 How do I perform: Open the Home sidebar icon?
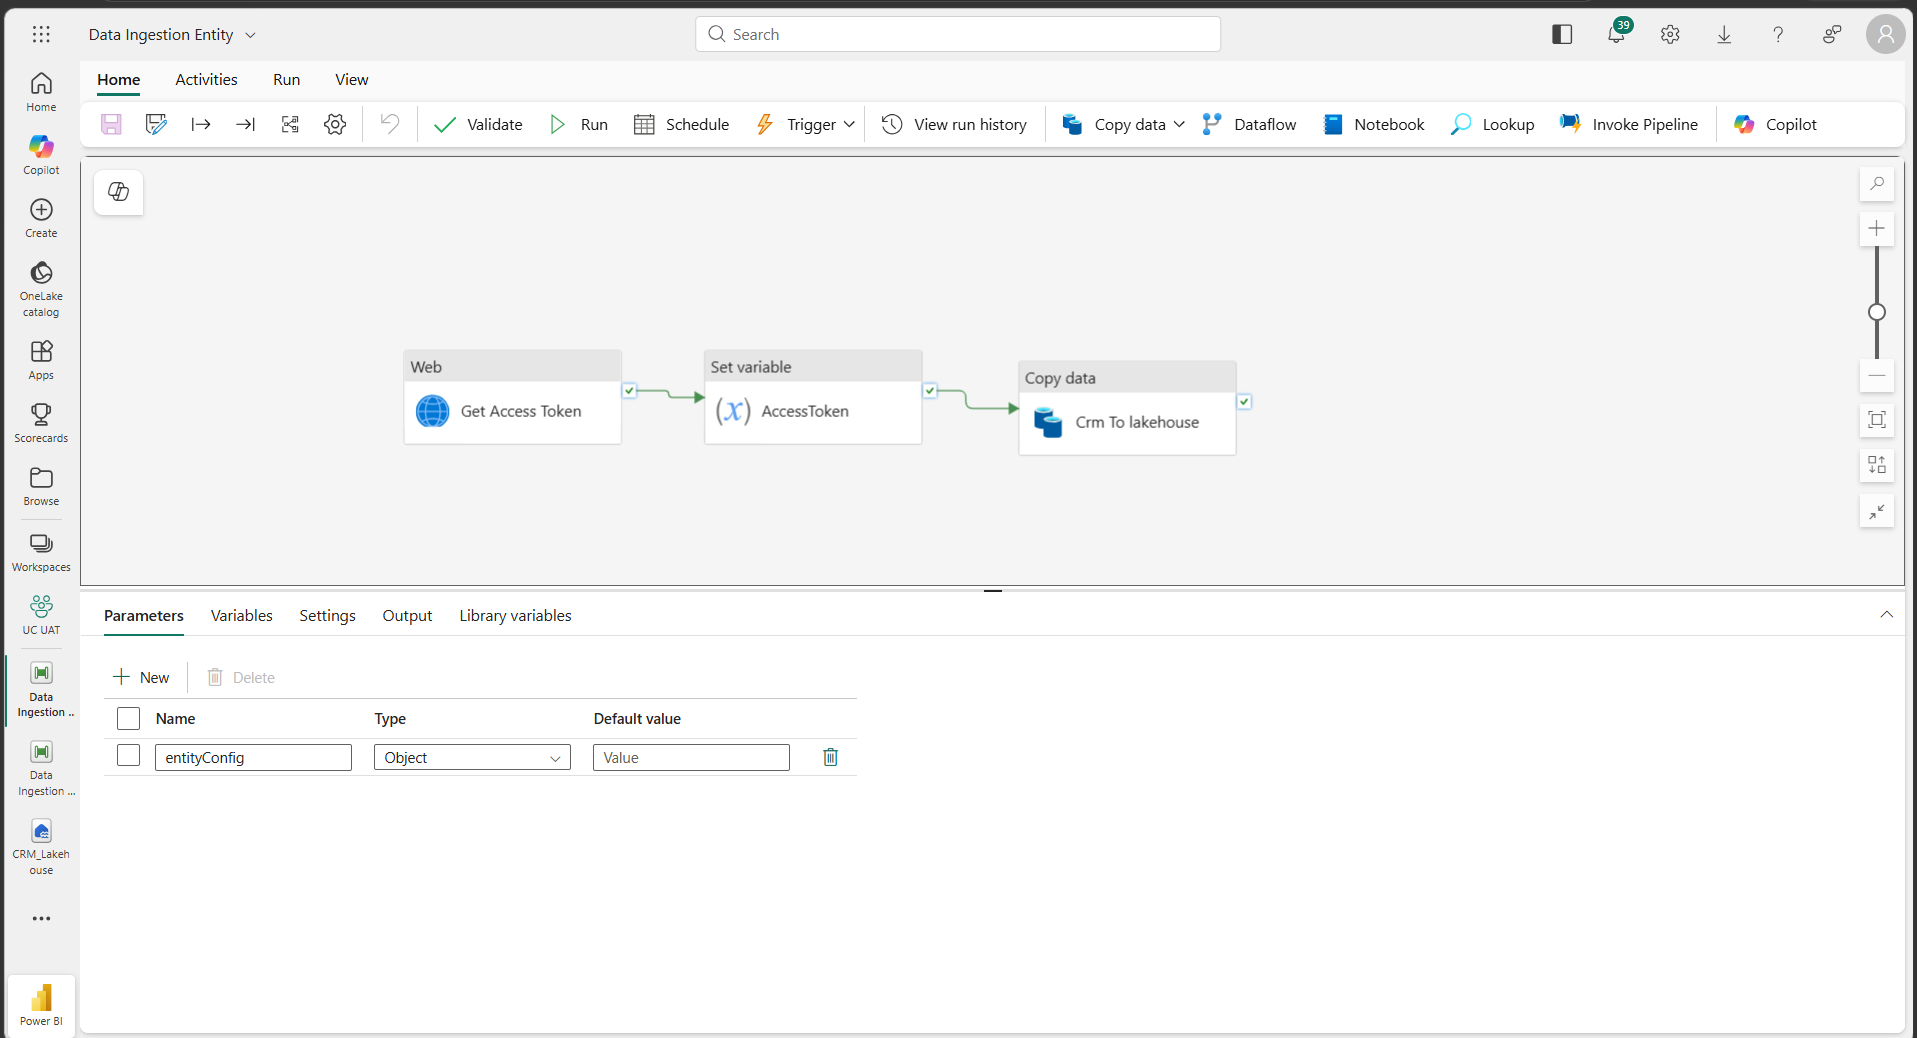click(x=41, y=92)
